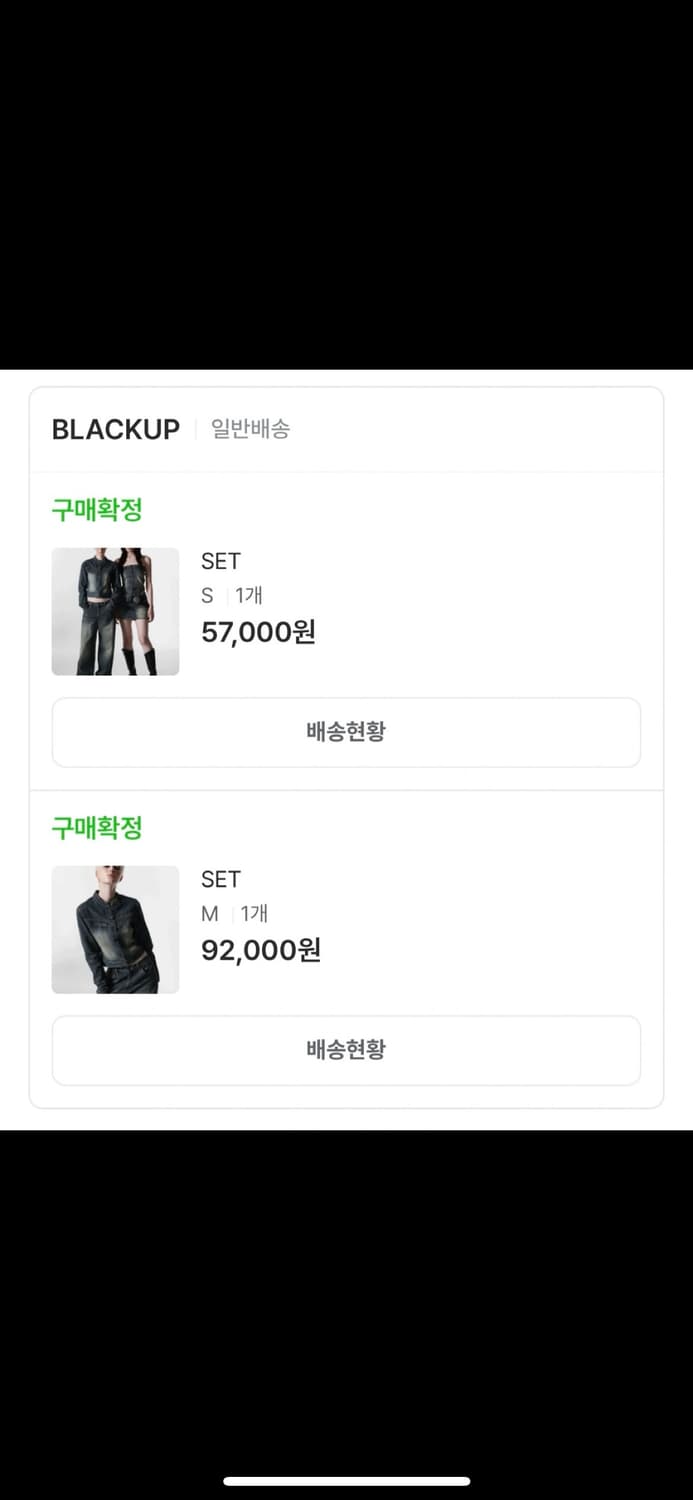
Task: Click the second 구매확정 purchase confirmed label
Action: pos(93,827)
